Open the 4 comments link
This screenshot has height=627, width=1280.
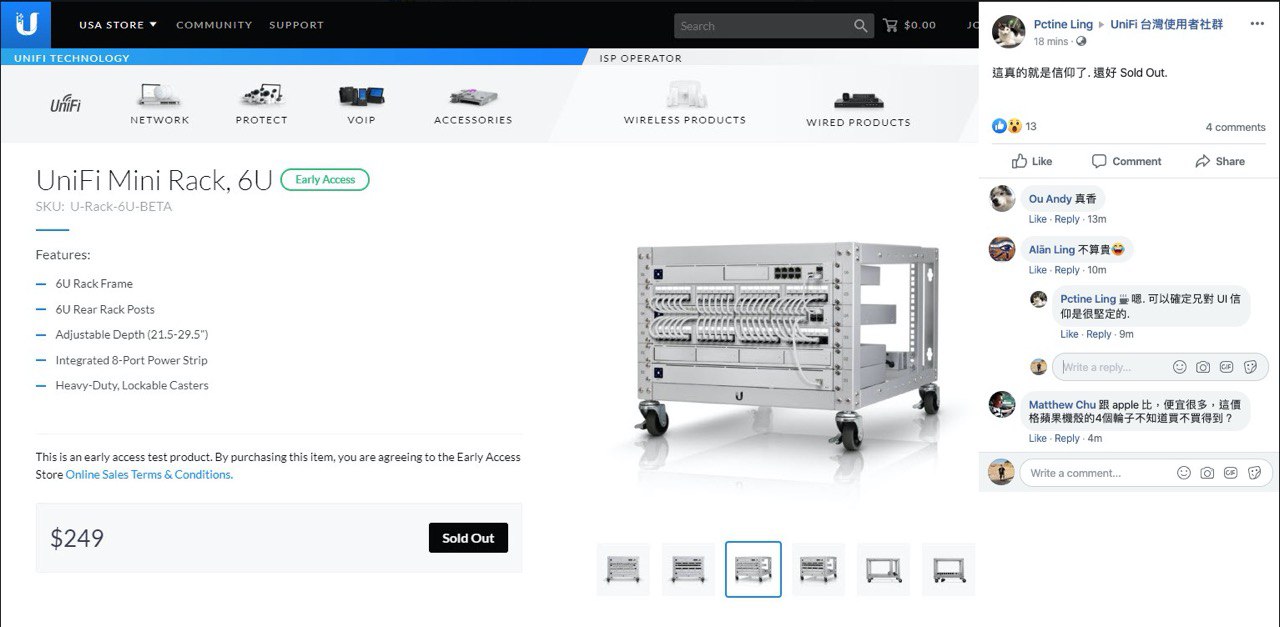(1235, 127)
